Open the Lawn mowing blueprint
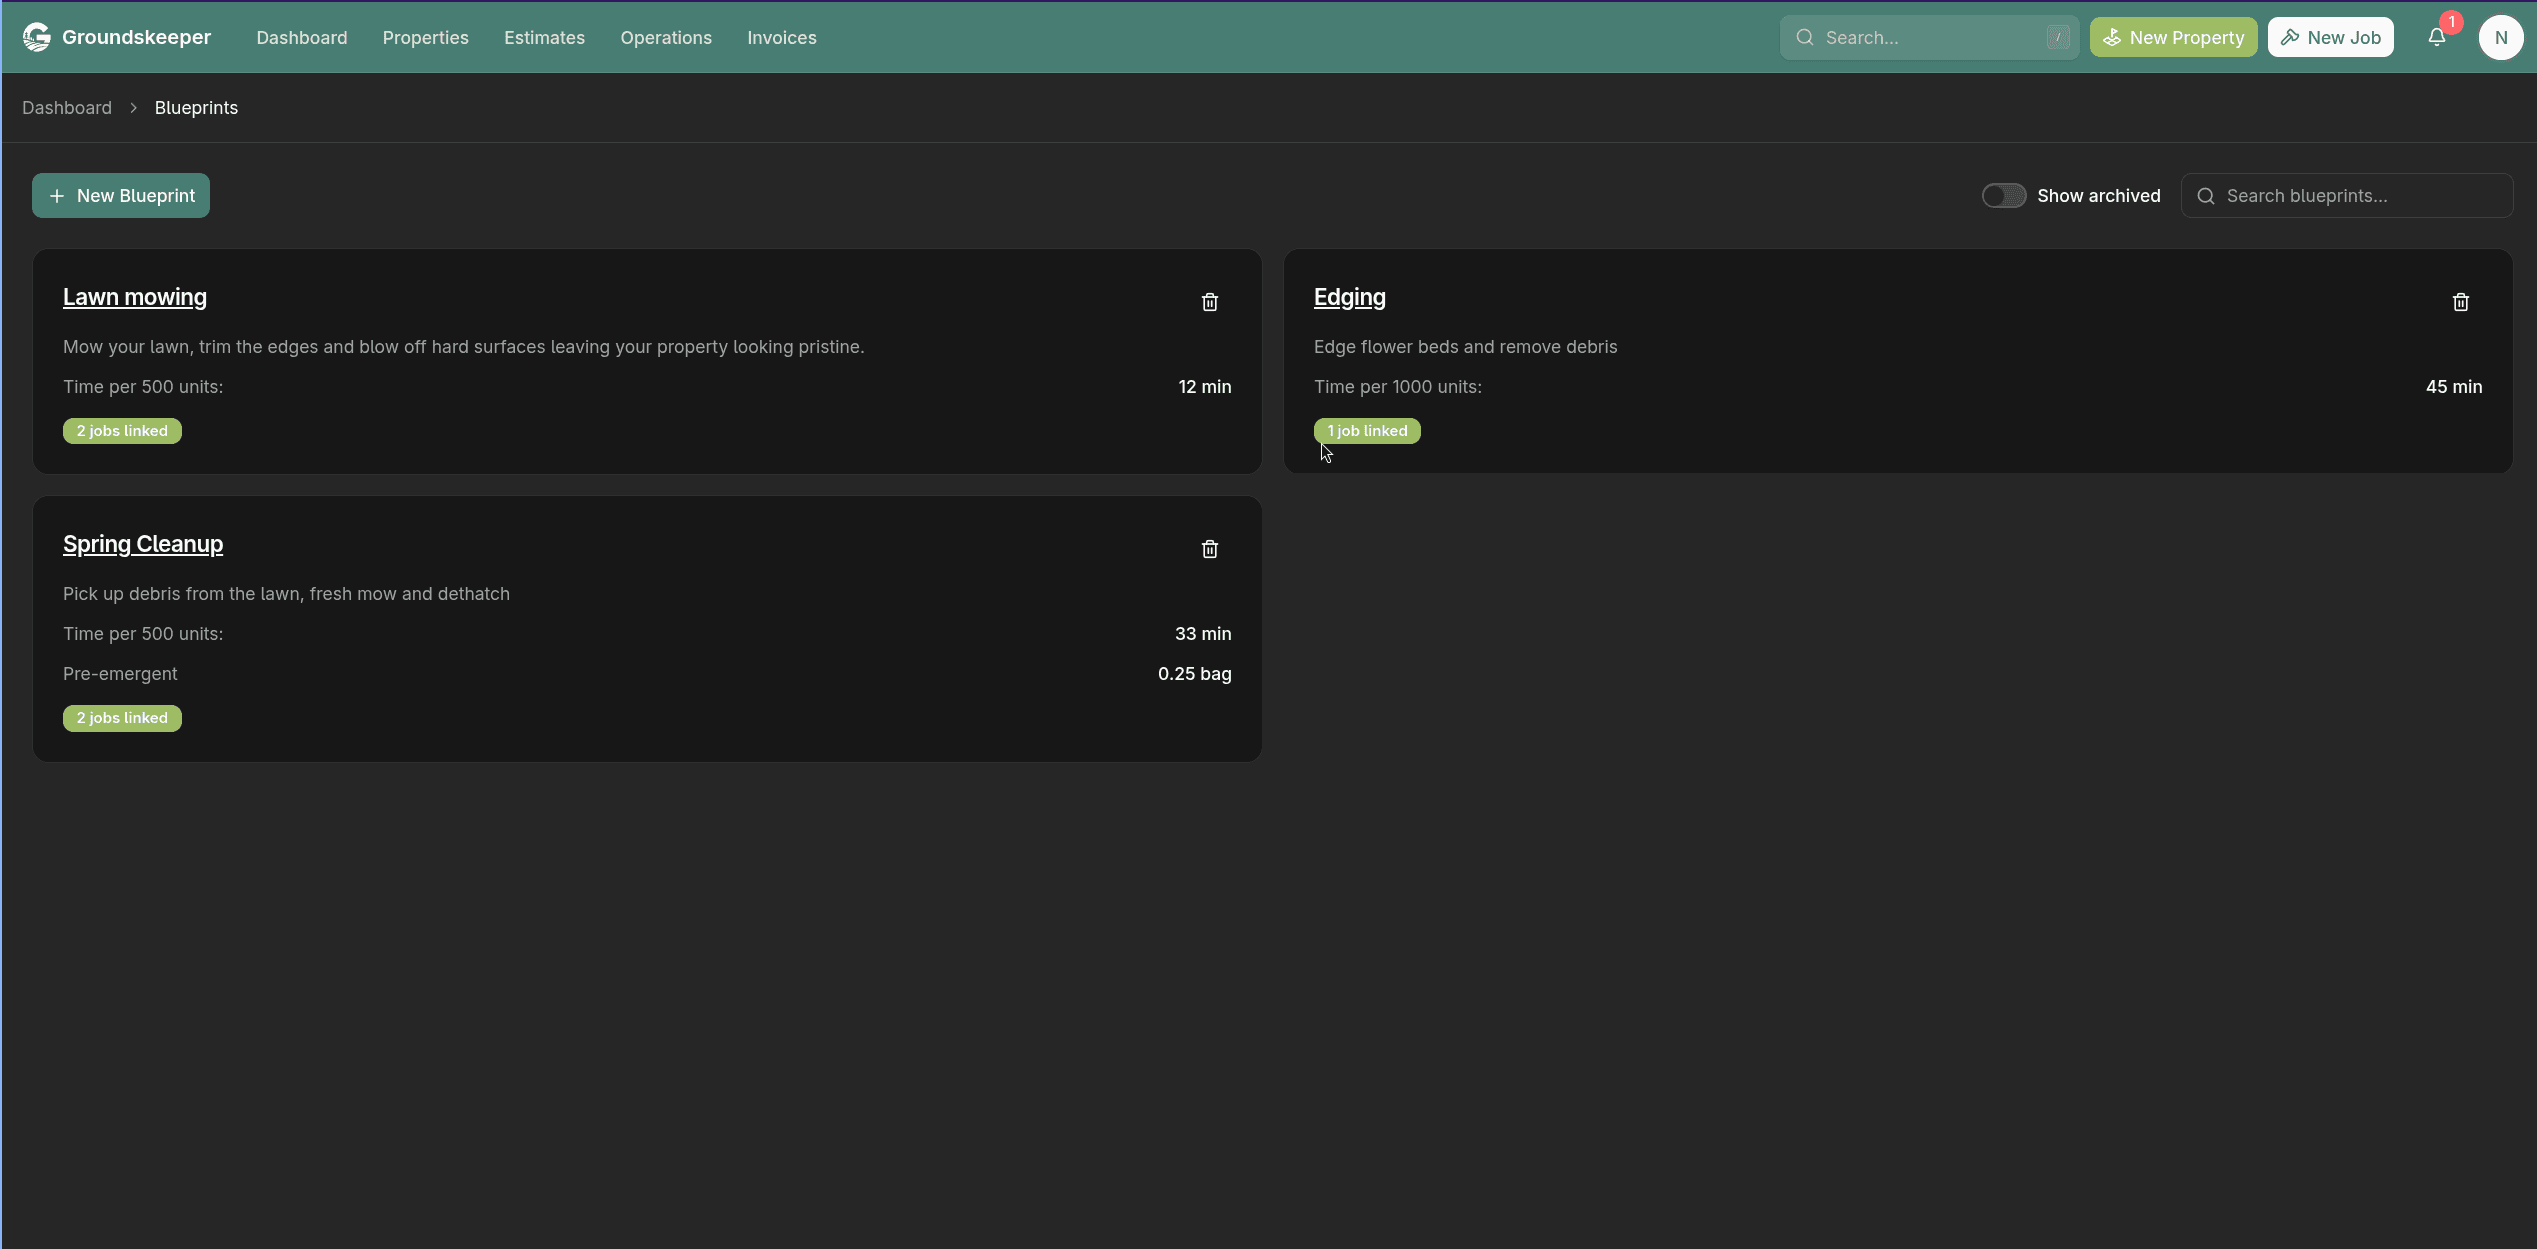The image size is (2537, 1249). point(134,297)
